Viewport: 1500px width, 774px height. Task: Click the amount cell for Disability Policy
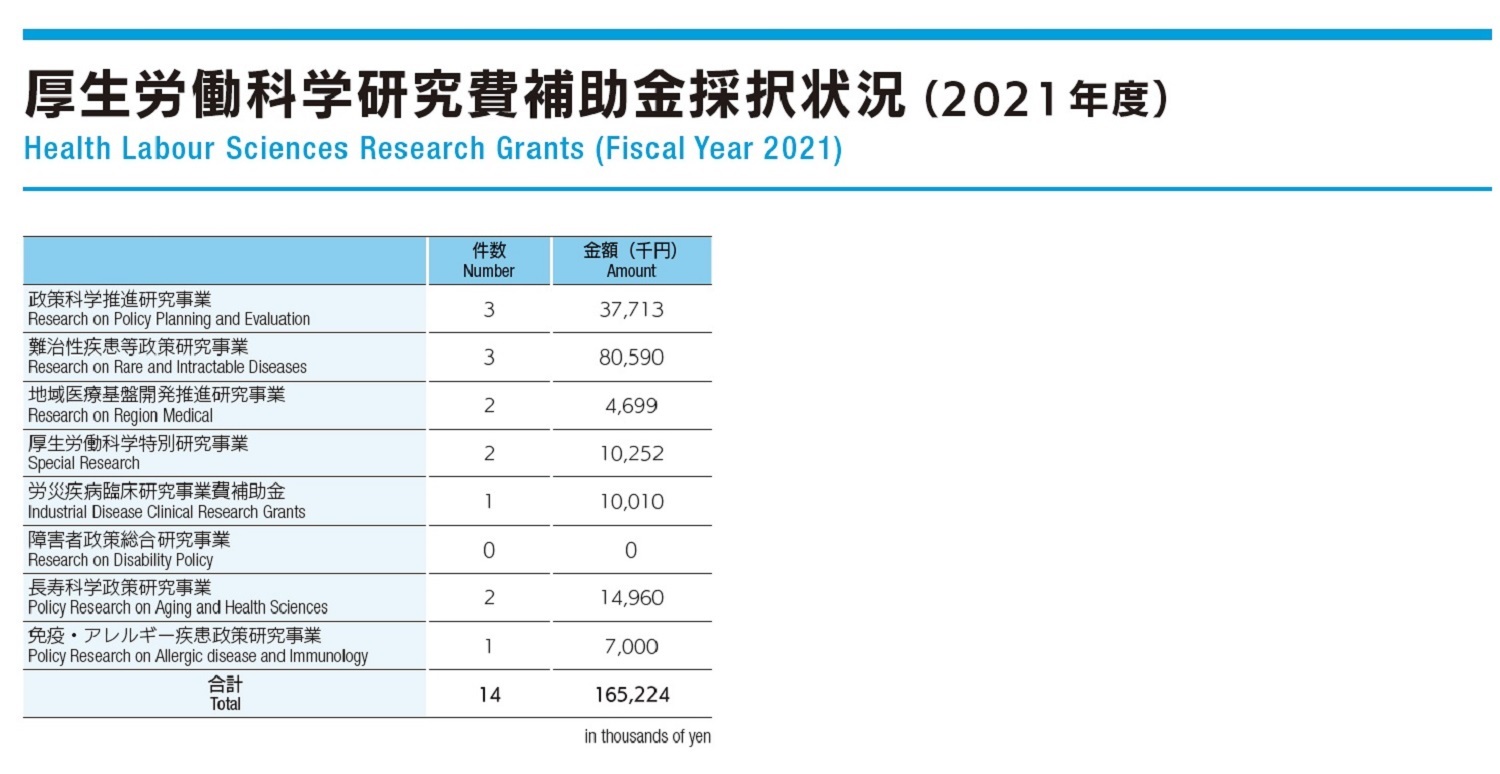(631, 550)
